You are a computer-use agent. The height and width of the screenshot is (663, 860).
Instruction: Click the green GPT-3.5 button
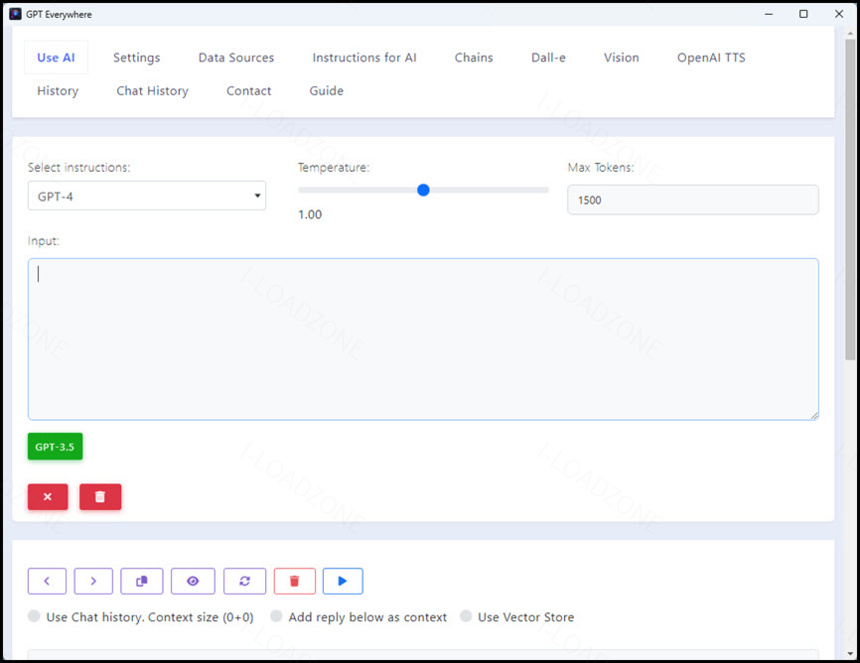pos(55,446)
